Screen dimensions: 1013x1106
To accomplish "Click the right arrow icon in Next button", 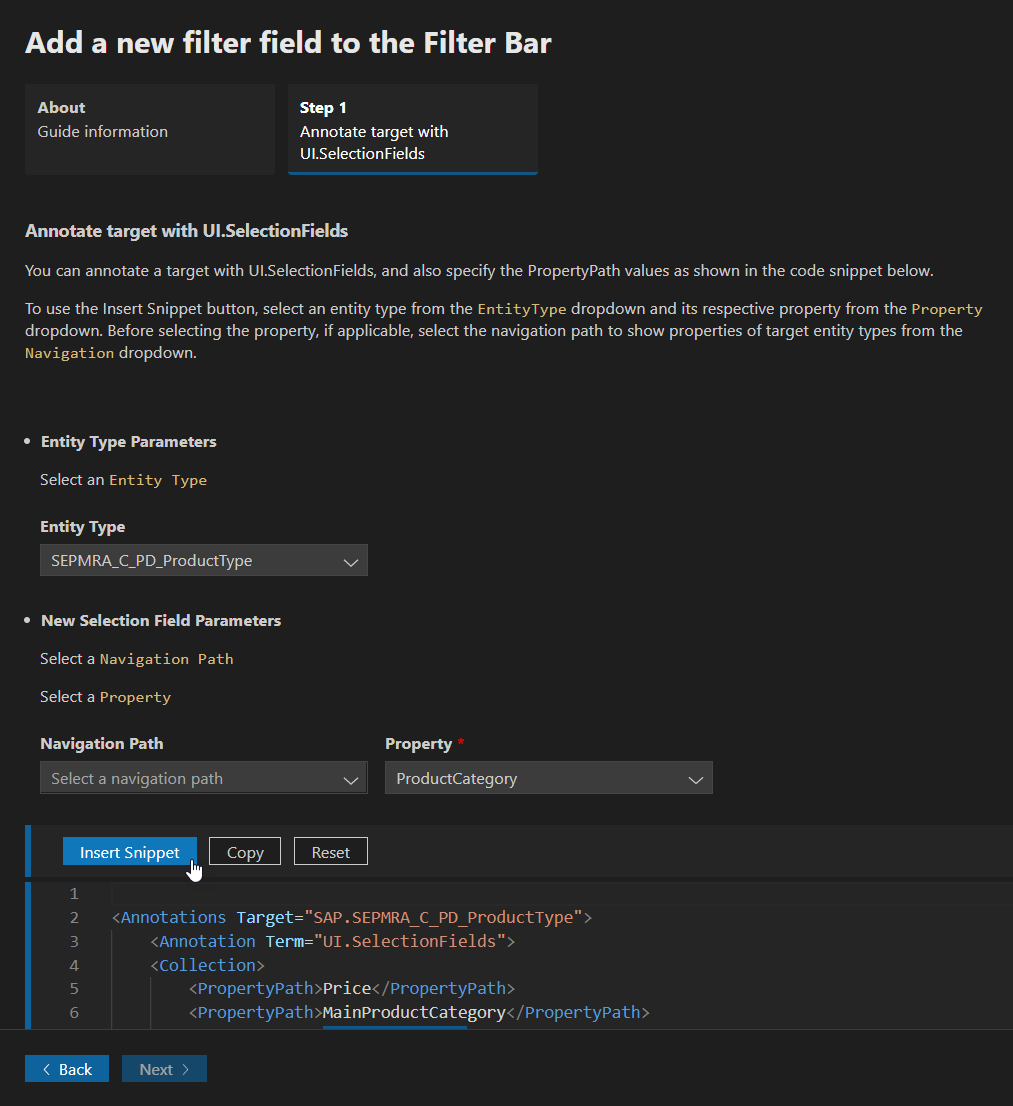I will [185, 1070].
